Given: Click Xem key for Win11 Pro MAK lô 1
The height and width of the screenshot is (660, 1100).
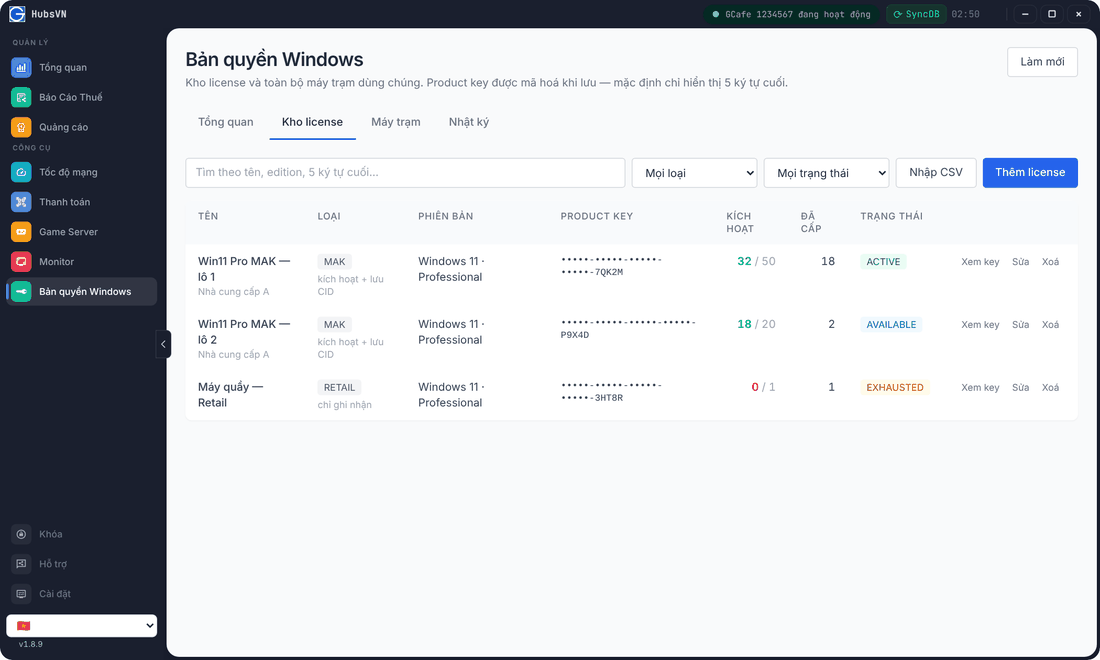Looking at the screenshot, I should click(x=980, y=262).
